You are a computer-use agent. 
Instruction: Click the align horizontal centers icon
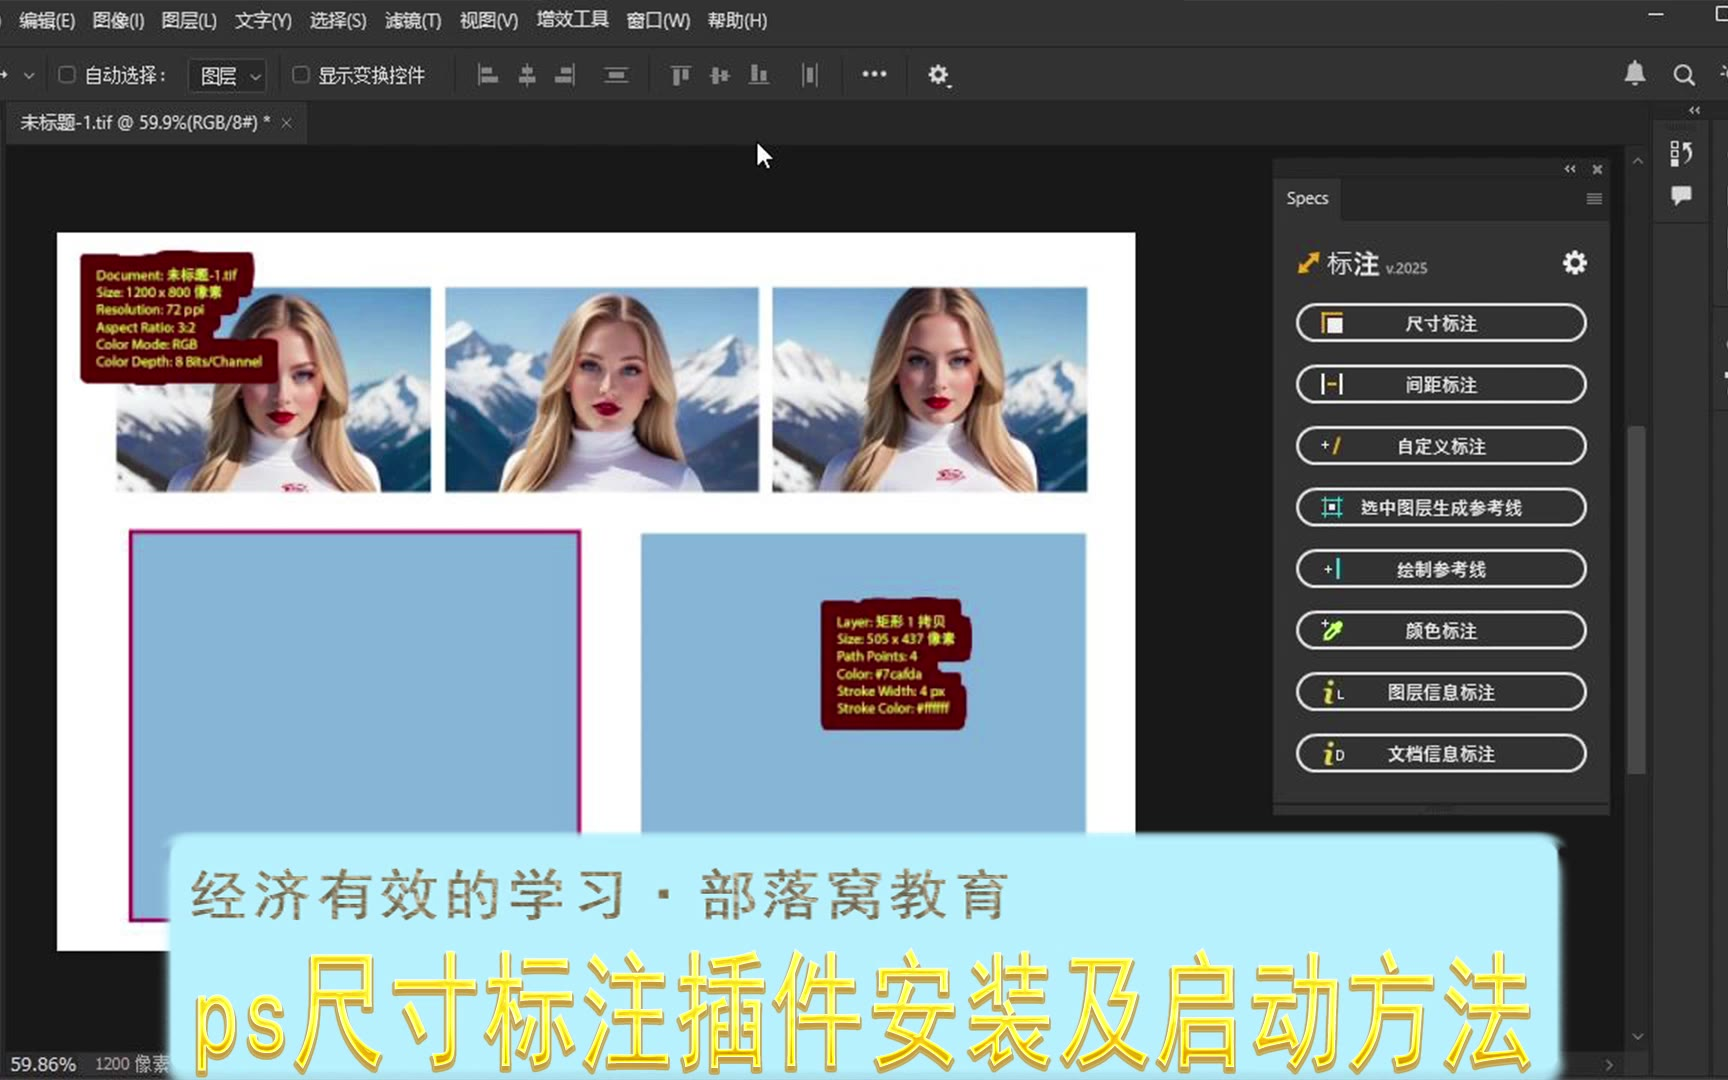[527, 75]
